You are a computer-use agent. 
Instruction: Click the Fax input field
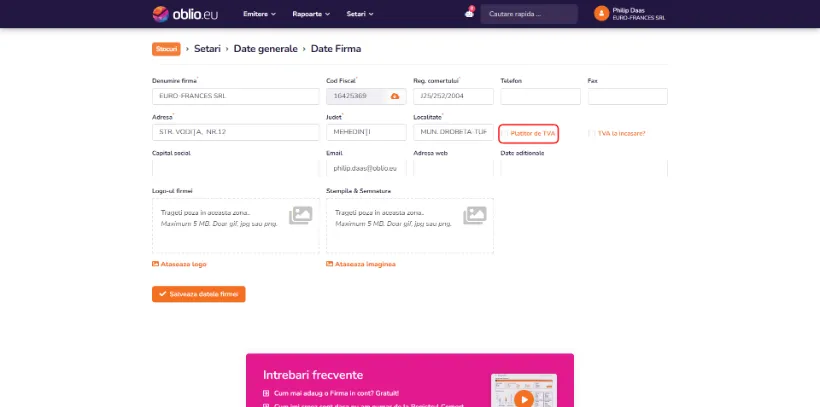click(x=628, y=96)
